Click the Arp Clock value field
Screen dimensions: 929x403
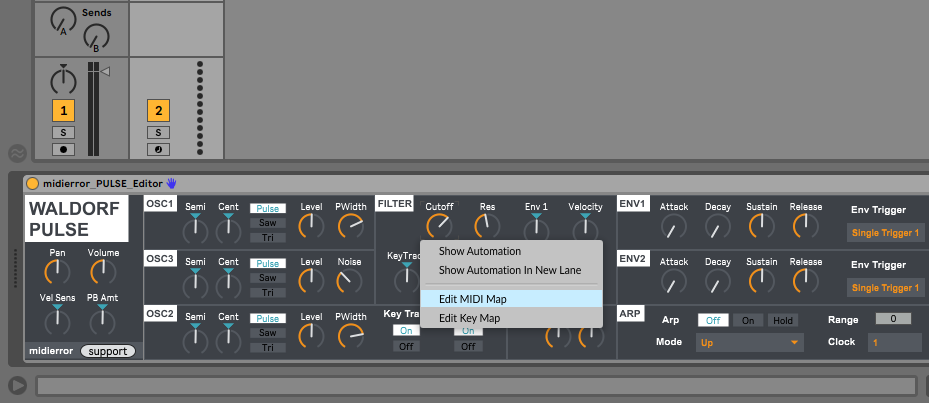click(895, 343)
